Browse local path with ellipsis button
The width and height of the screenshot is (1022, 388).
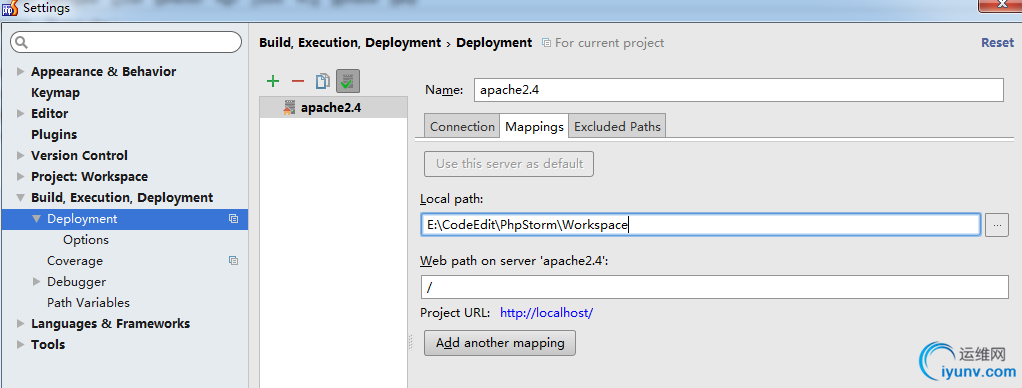[x=997, y=225]
